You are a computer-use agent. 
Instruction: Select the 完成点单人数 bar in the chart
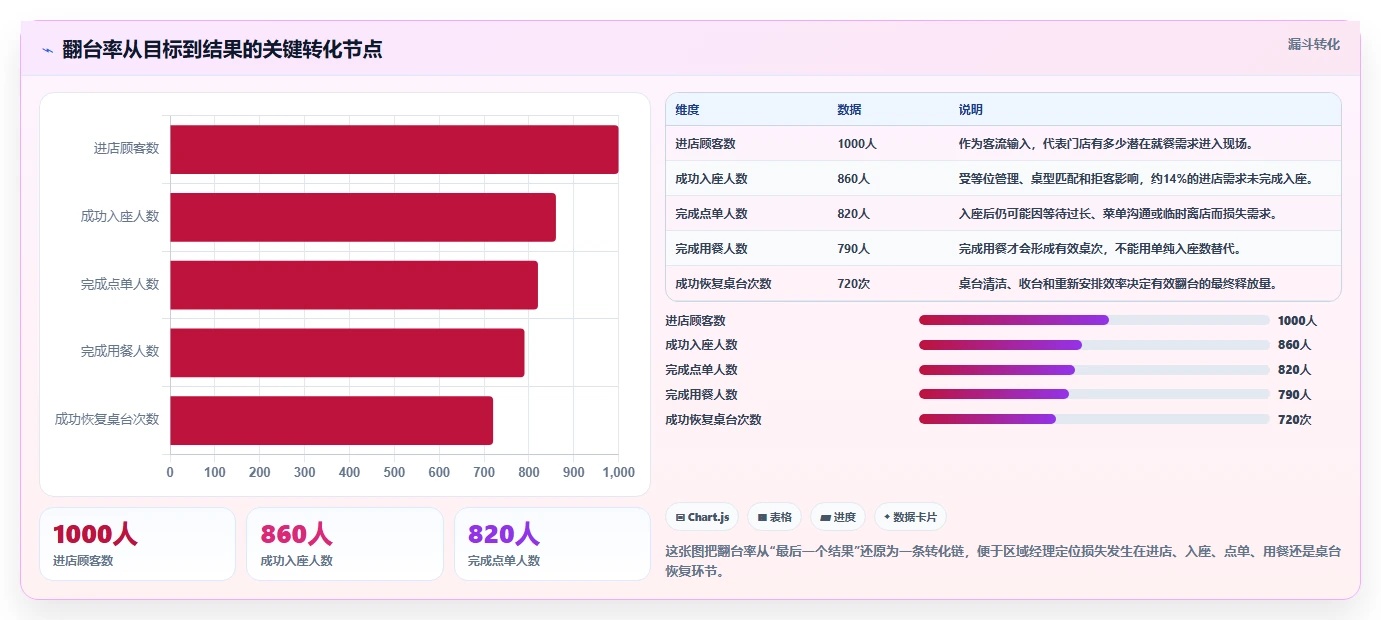(x=354, y=285)
